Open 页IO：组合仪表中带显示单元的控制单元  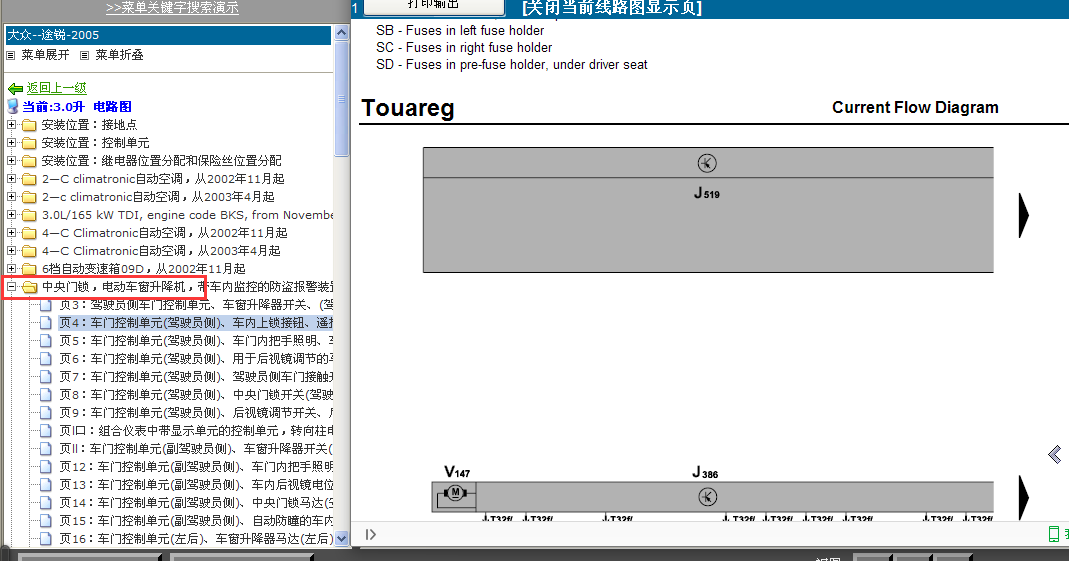(196, 431)
